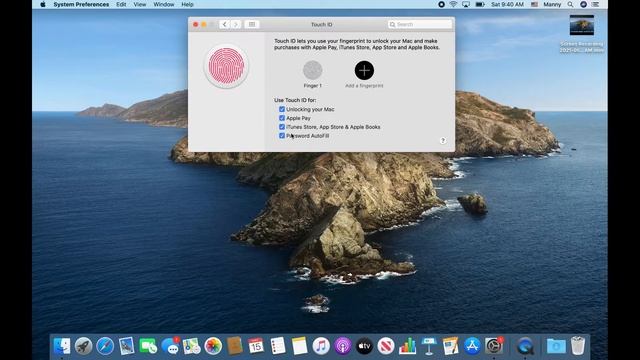
Task: Open the Downloads folder in the Dock
Action: [556, 346]
